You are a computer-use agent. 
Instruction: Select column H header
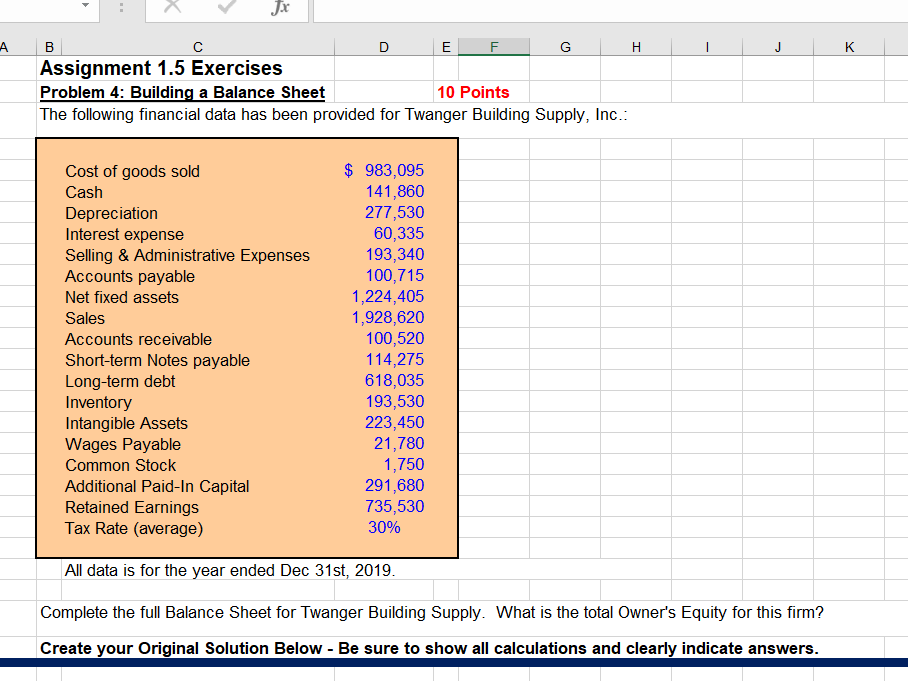tap(636, 47)
